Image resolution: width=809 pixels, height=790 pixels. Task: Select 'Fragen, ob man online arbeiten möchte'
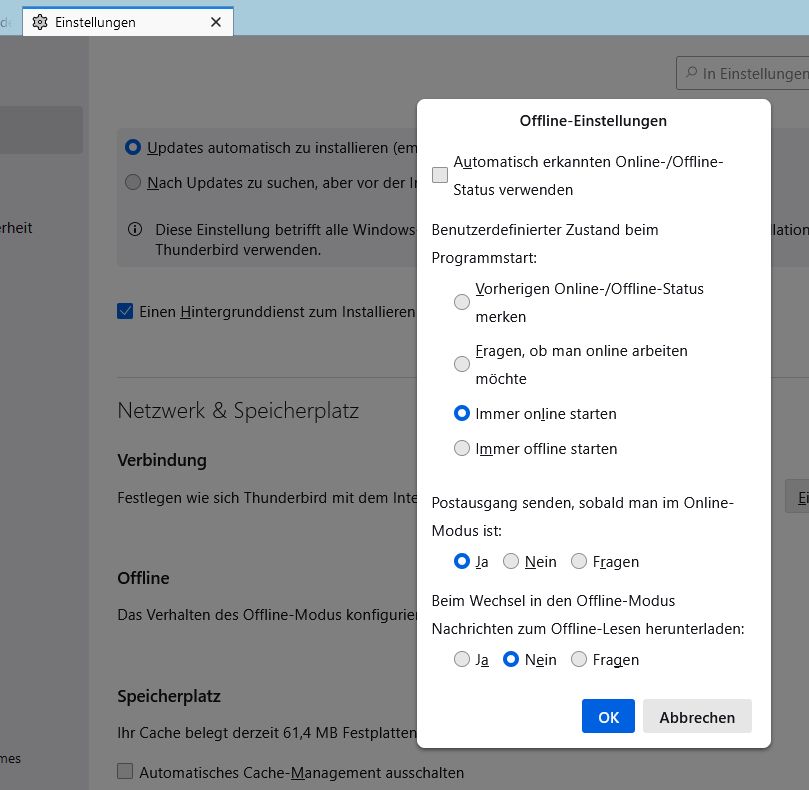coord(462,364)
